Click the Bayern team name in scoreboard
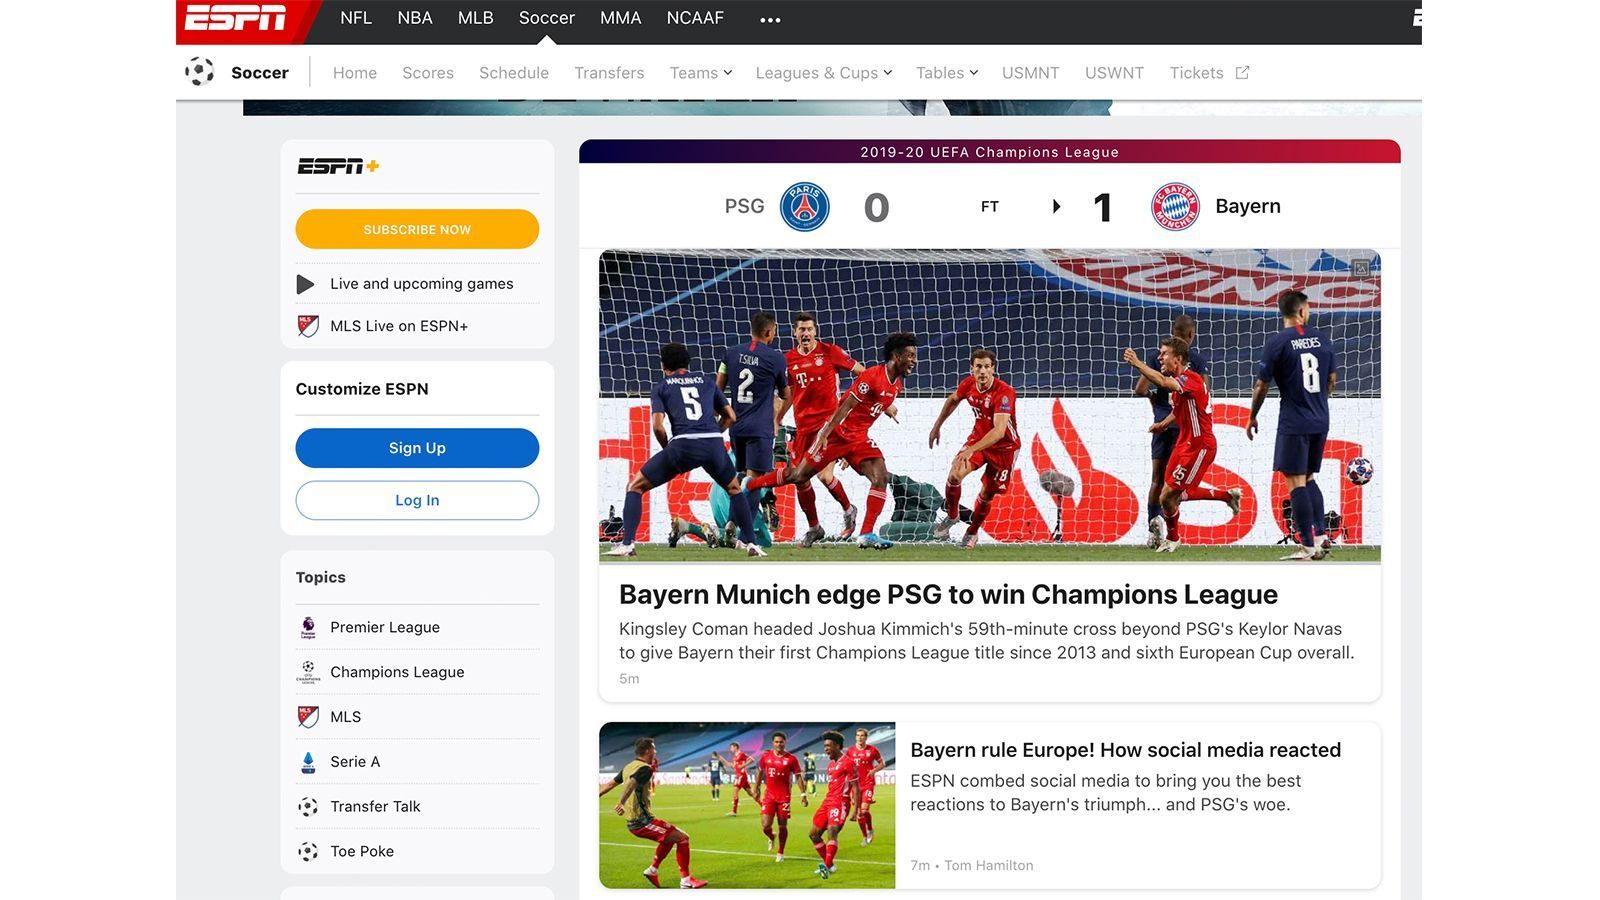1600x900 pixels. coord(1248,206)
